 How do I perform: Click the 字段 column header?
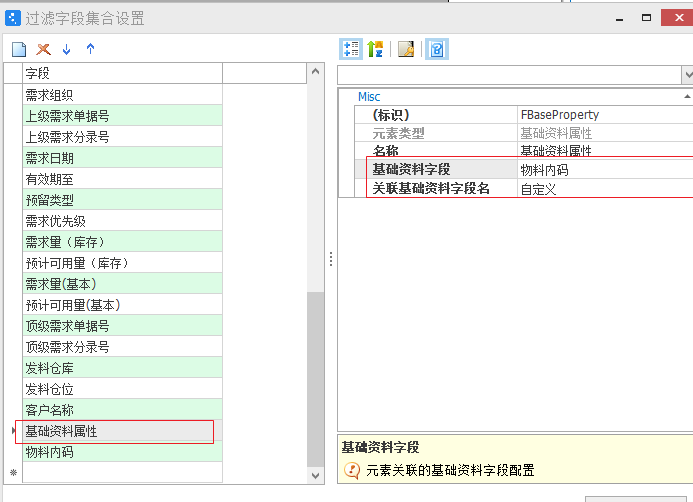click(x=120, y=73)
